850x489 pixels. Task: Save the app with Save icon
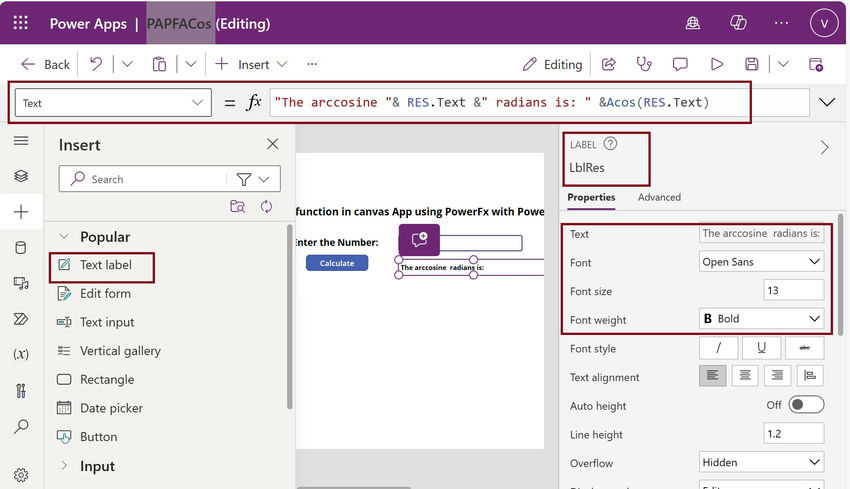(x=751, y=64)
